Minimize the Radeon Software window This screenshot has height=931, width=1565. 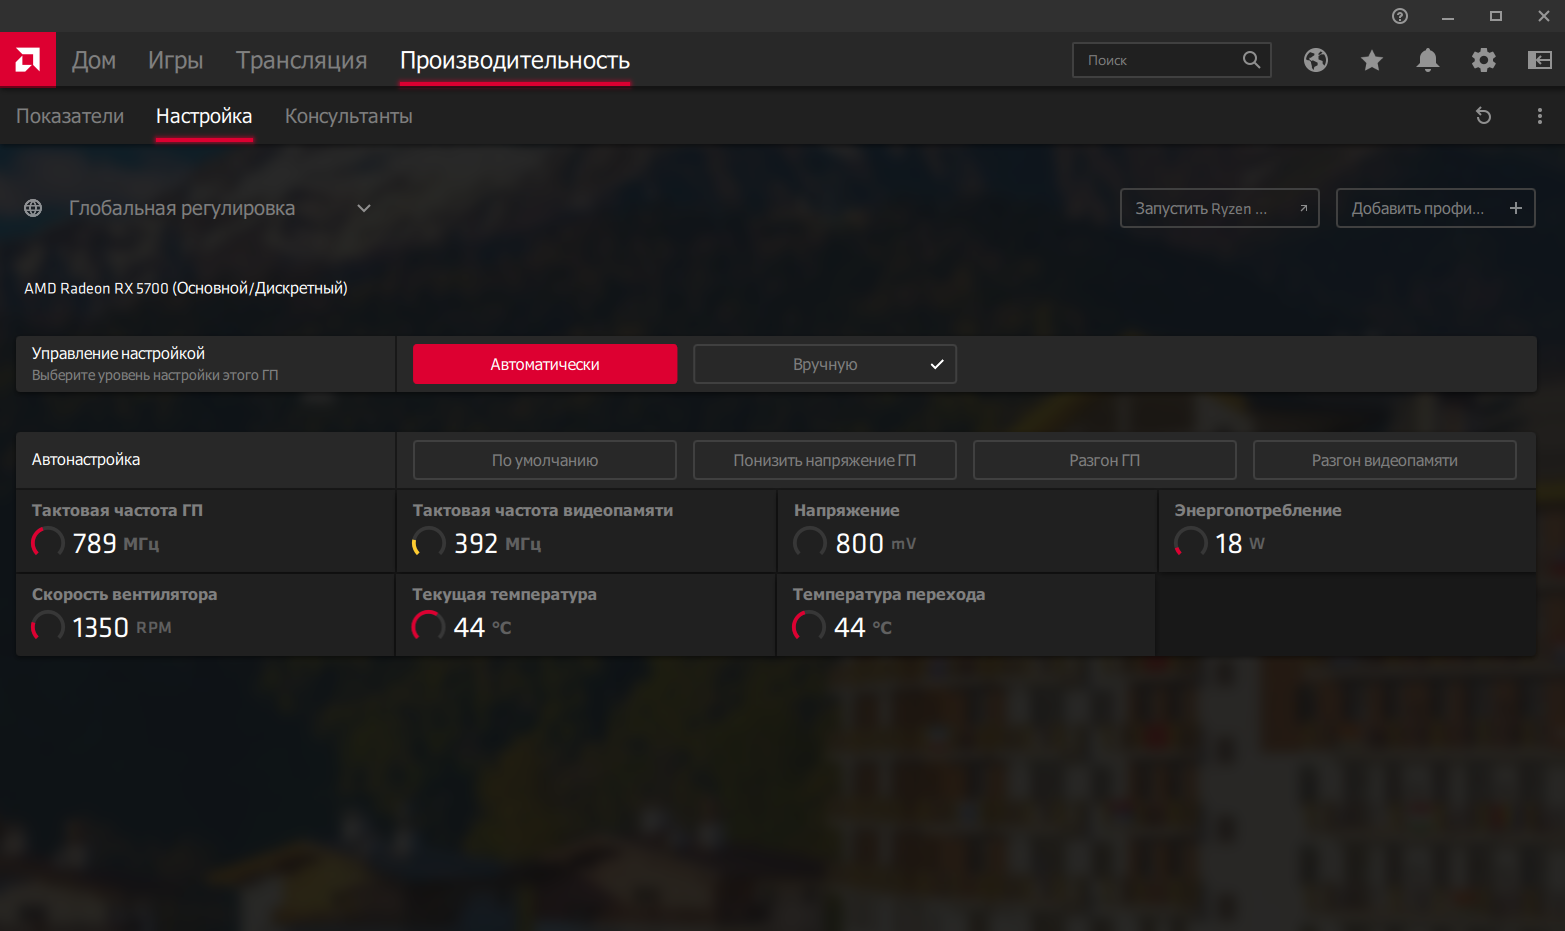pyautogui.click(x=1448, y=16)
